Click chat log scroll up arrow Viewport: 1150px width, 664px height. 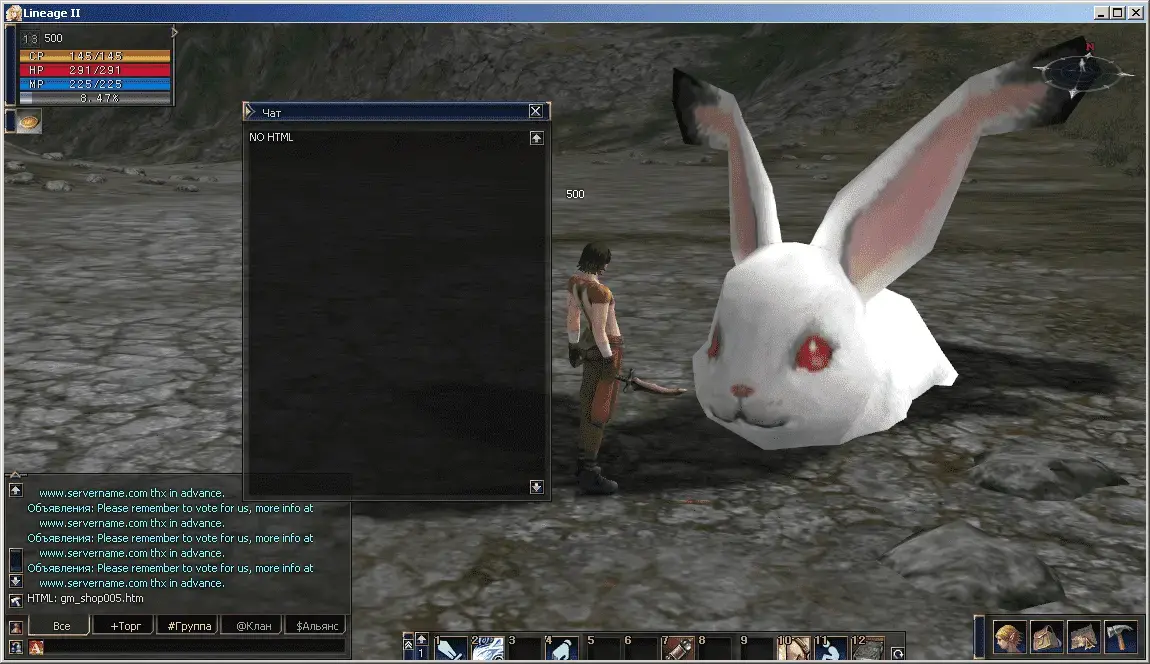pyautogui.click(x=15, y=490)
